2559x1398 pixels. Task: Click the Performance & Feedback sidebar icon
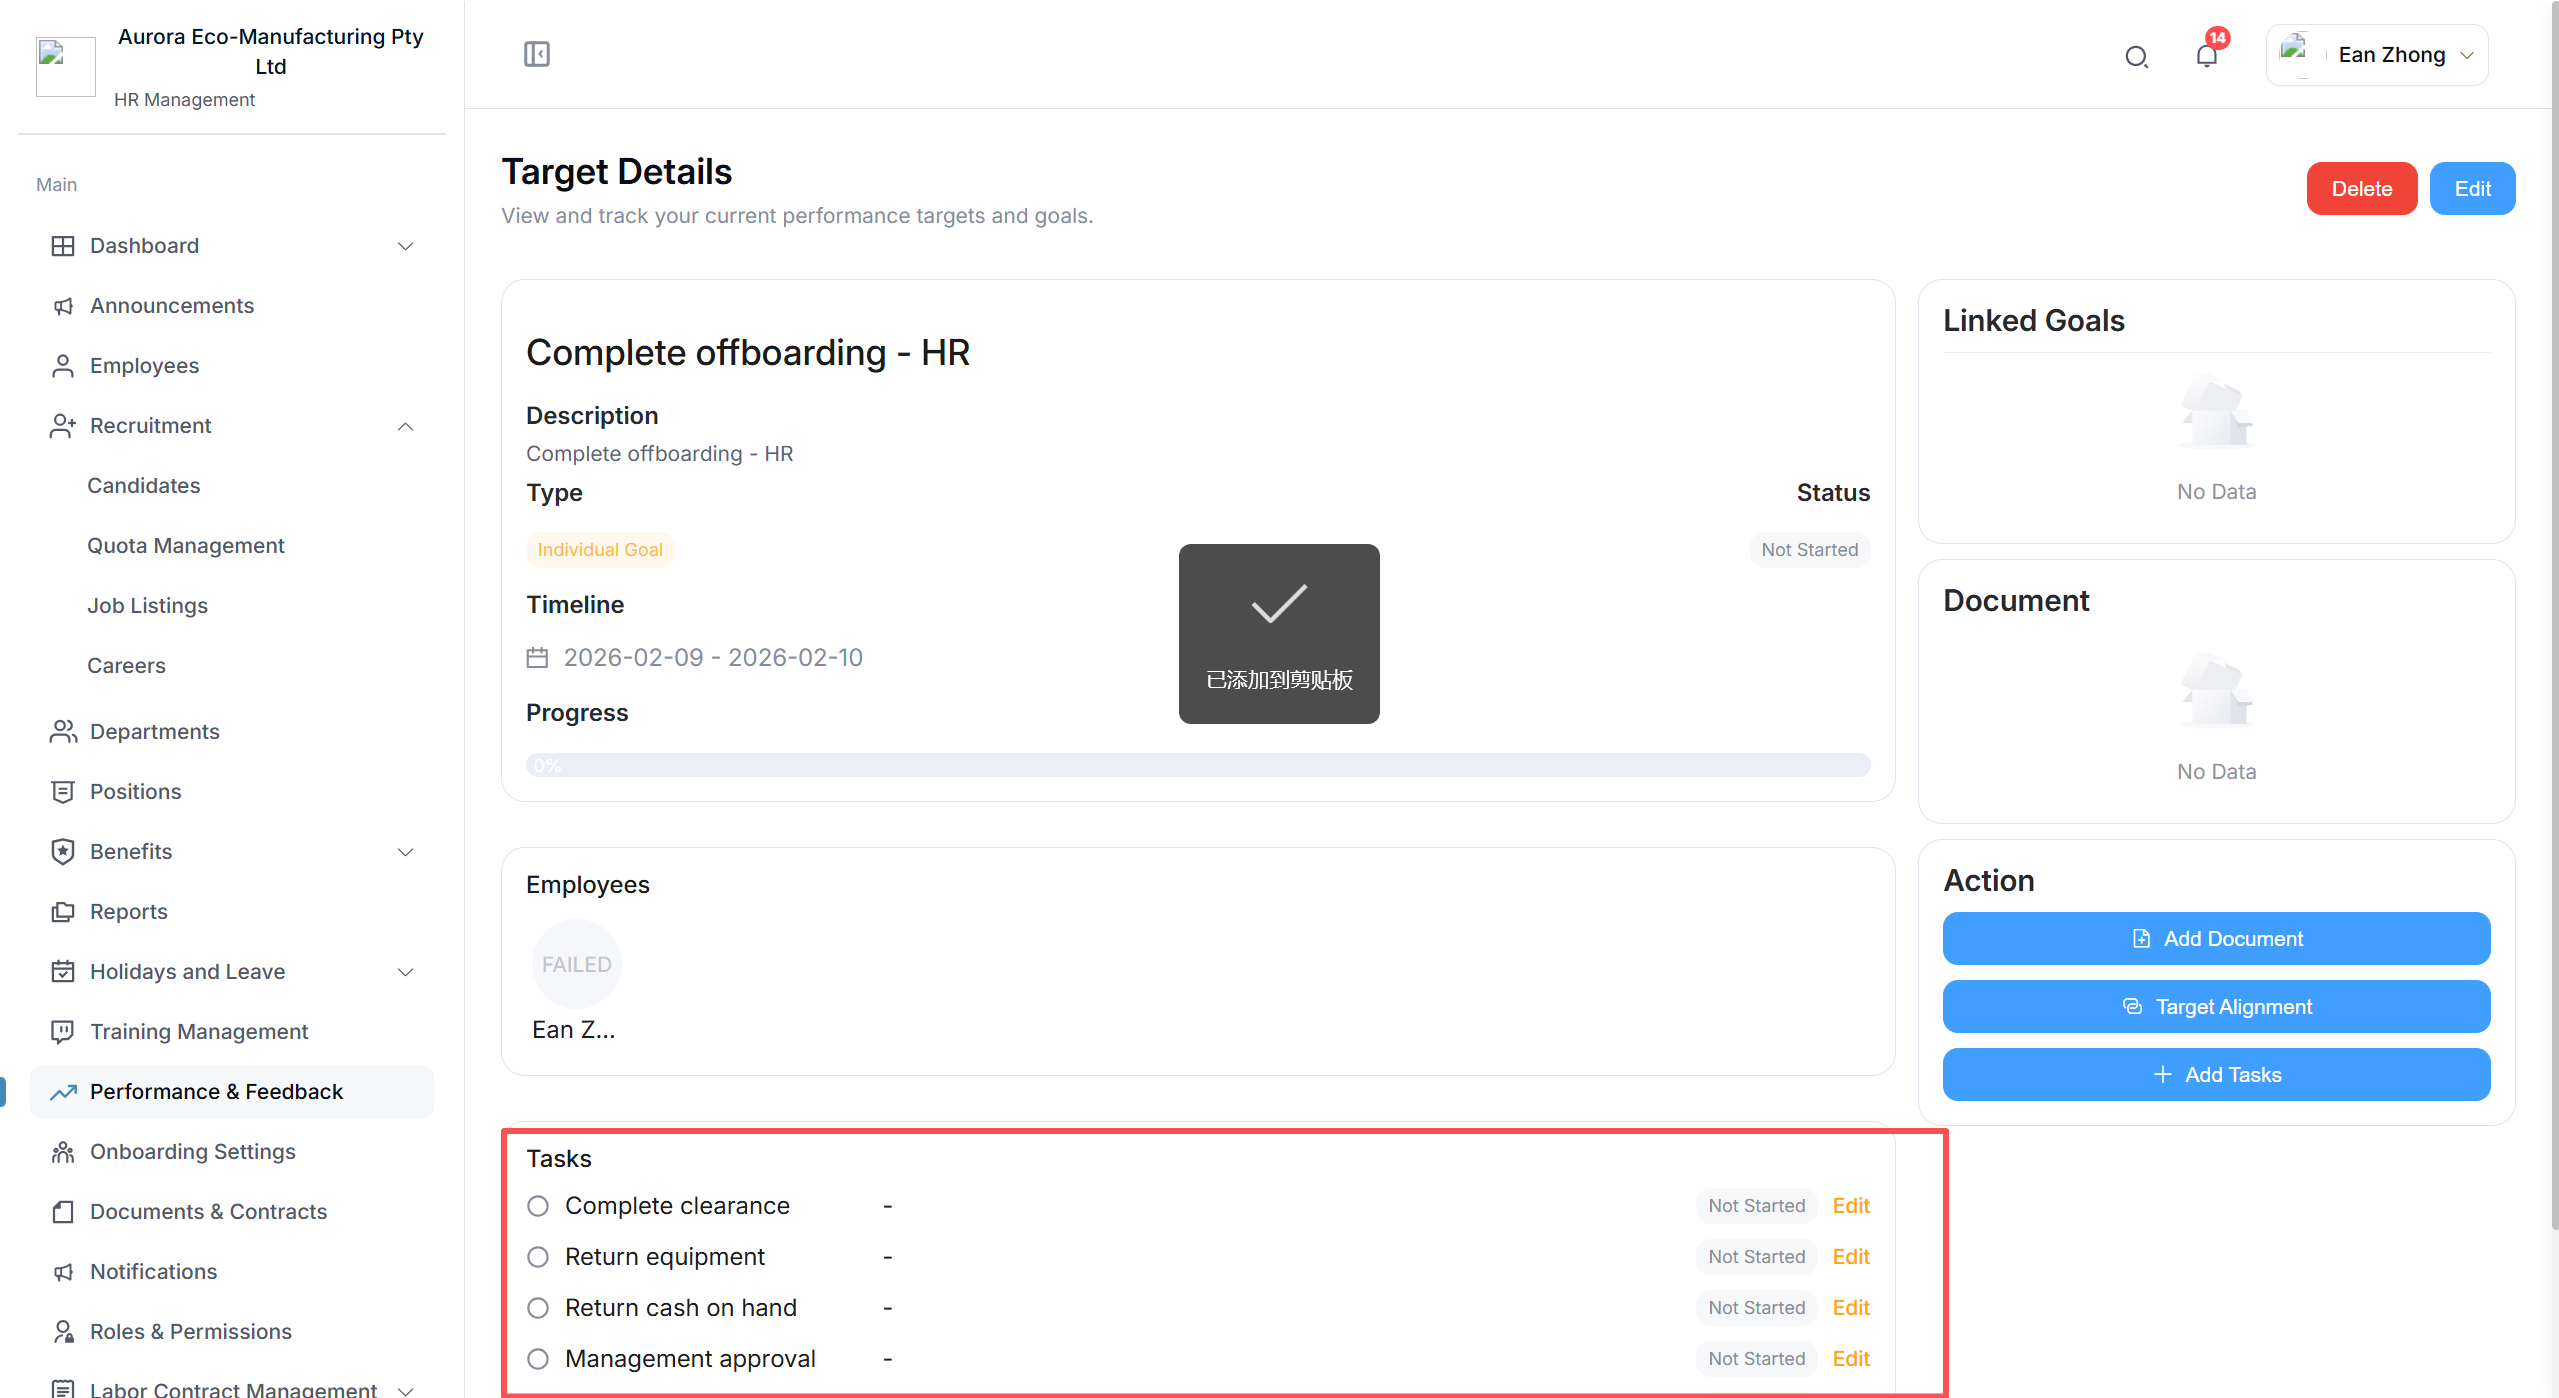pyautogui.click(x=62, y=1092)
